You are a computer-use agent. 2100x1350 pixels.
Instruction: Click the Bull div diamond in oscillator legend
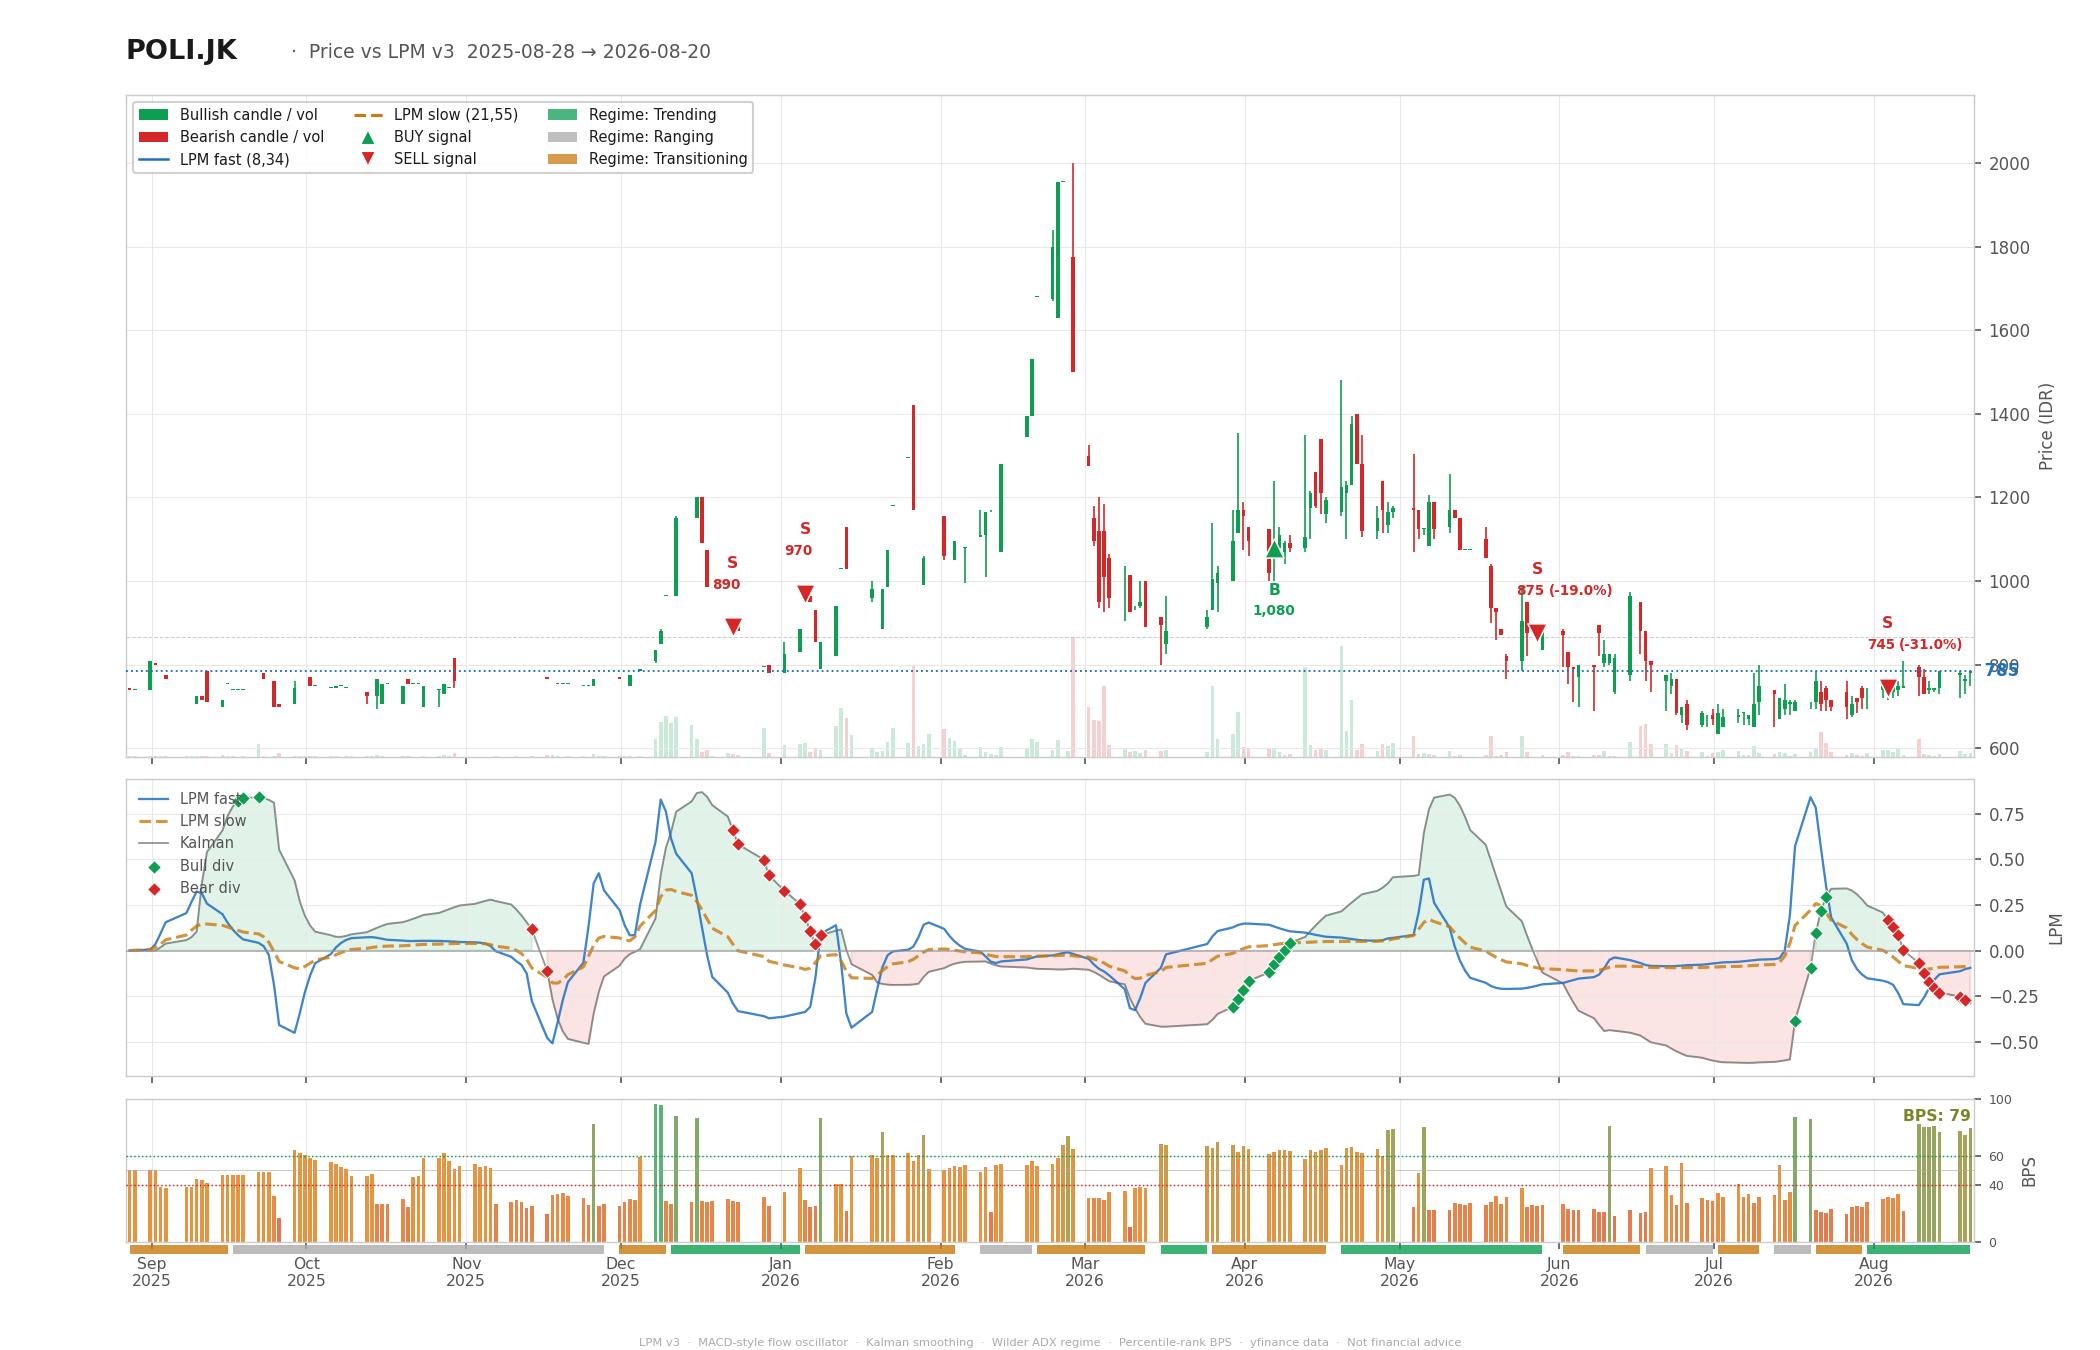point(154,867)
